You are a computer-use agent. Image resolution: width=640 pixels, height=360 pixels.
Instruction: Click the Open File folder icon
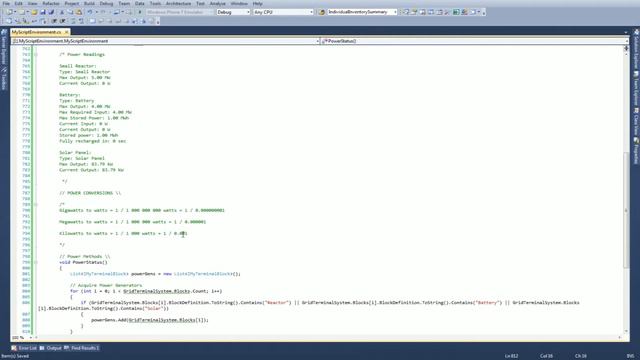point(34,12)
